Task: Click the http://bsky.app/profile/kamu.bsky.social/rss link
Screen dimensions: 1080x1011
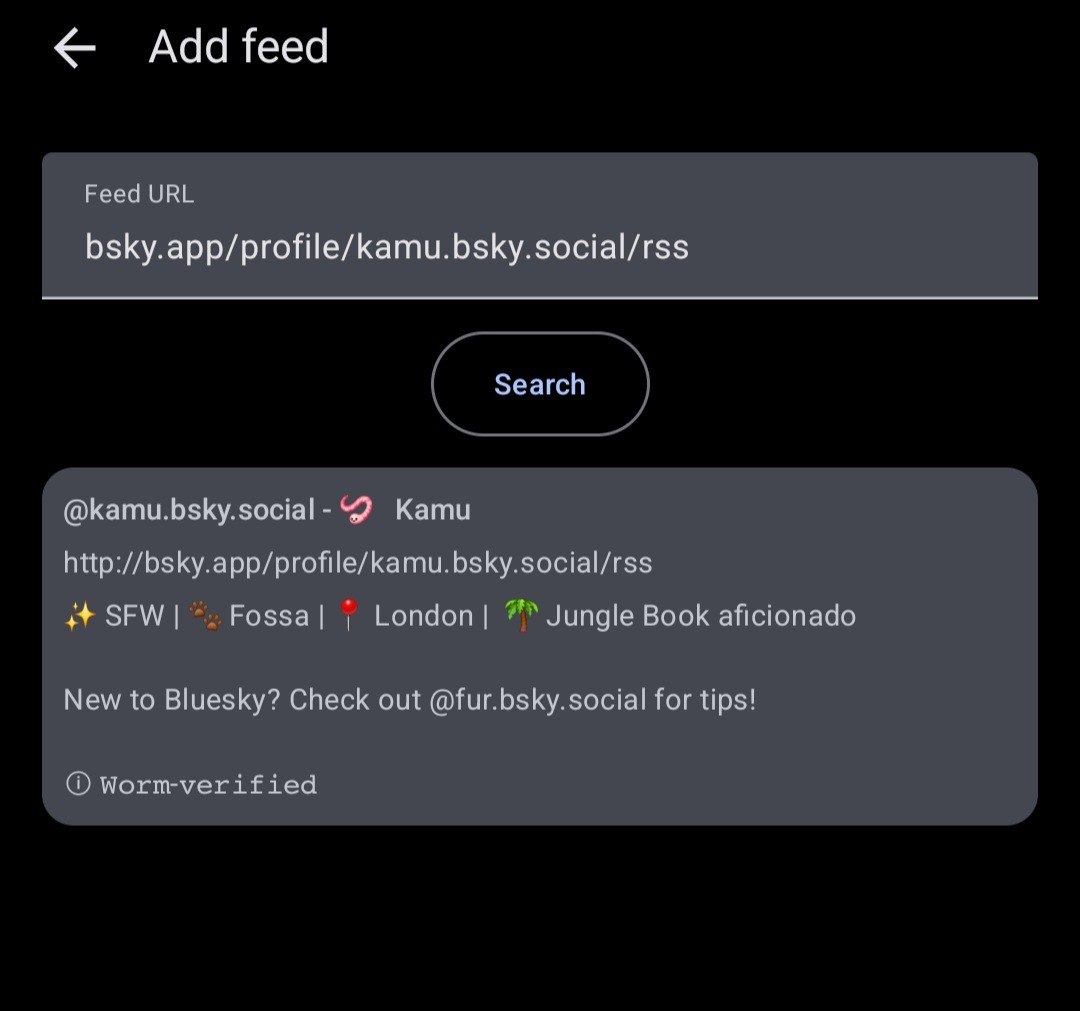Action: click(x=358, y=563)
